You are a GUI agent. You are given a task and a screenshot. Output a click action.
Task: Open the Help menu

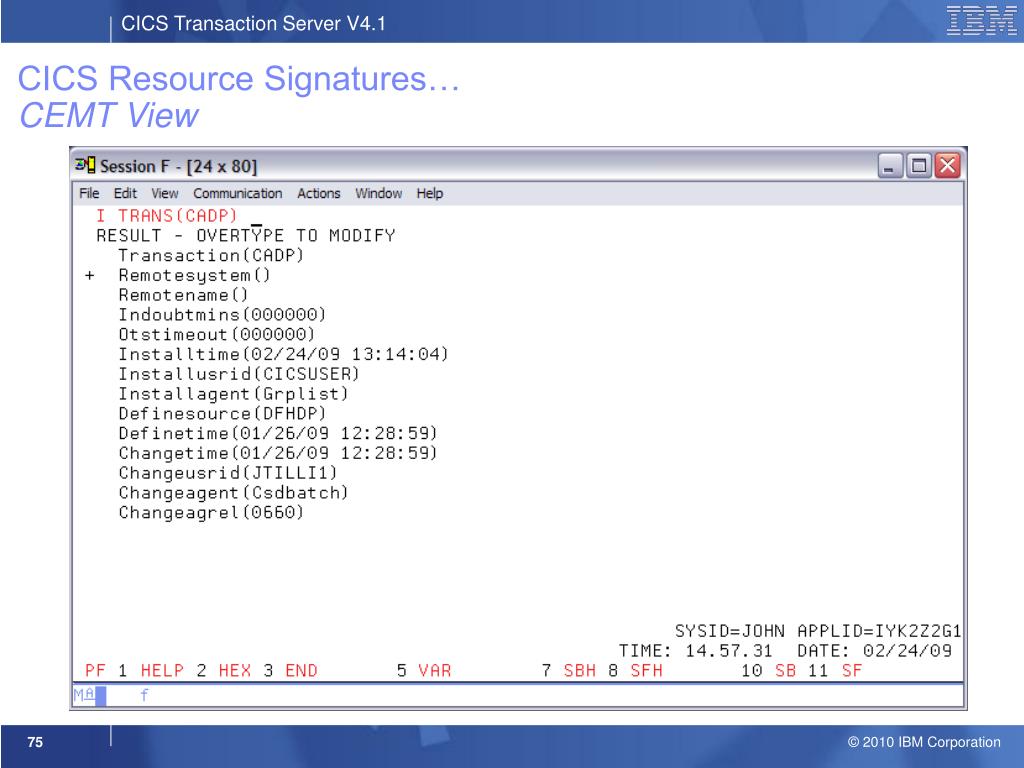430,193
